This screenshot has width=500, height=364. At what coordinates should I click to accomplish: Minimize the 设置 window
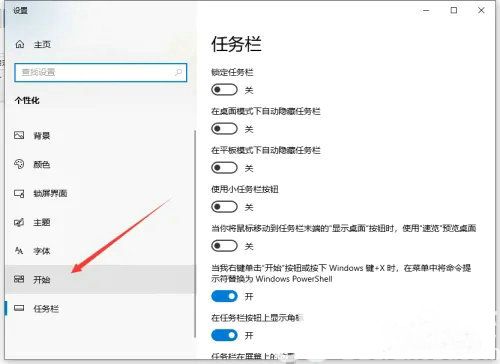point(426,10)
